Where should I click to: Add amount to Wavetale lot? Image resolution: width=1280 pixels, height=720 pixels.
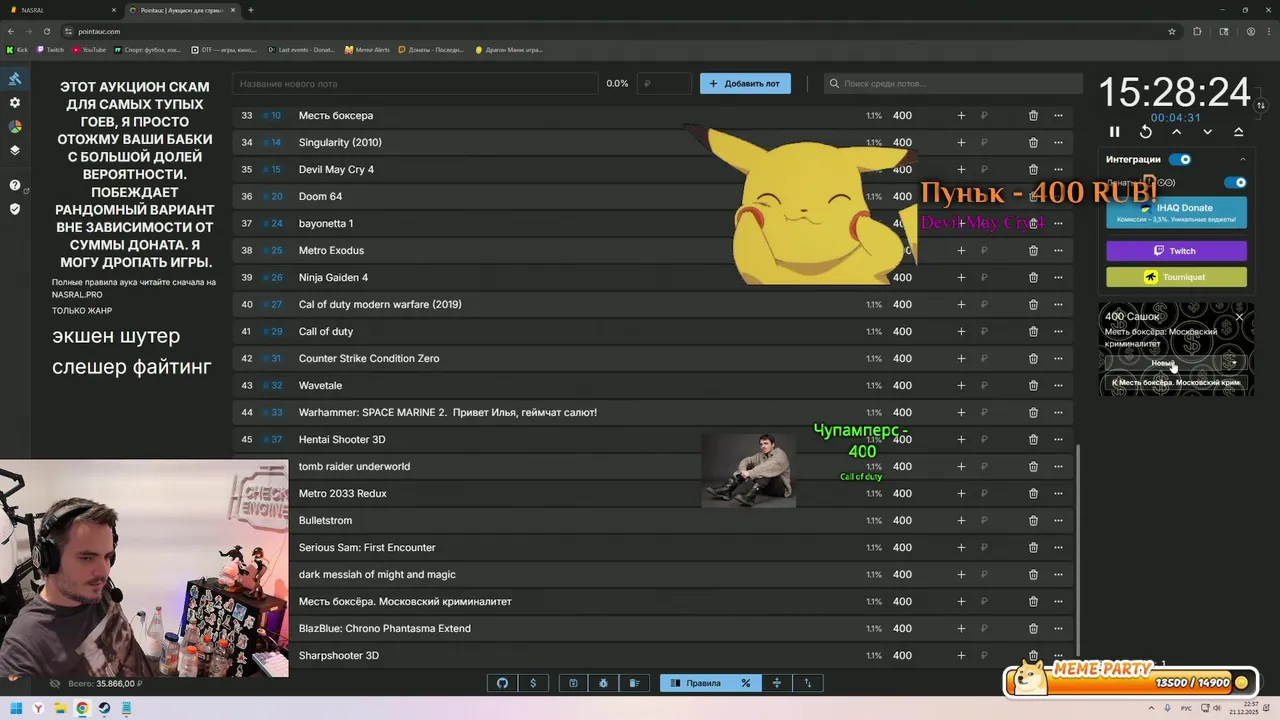click(x=961, y=385)
